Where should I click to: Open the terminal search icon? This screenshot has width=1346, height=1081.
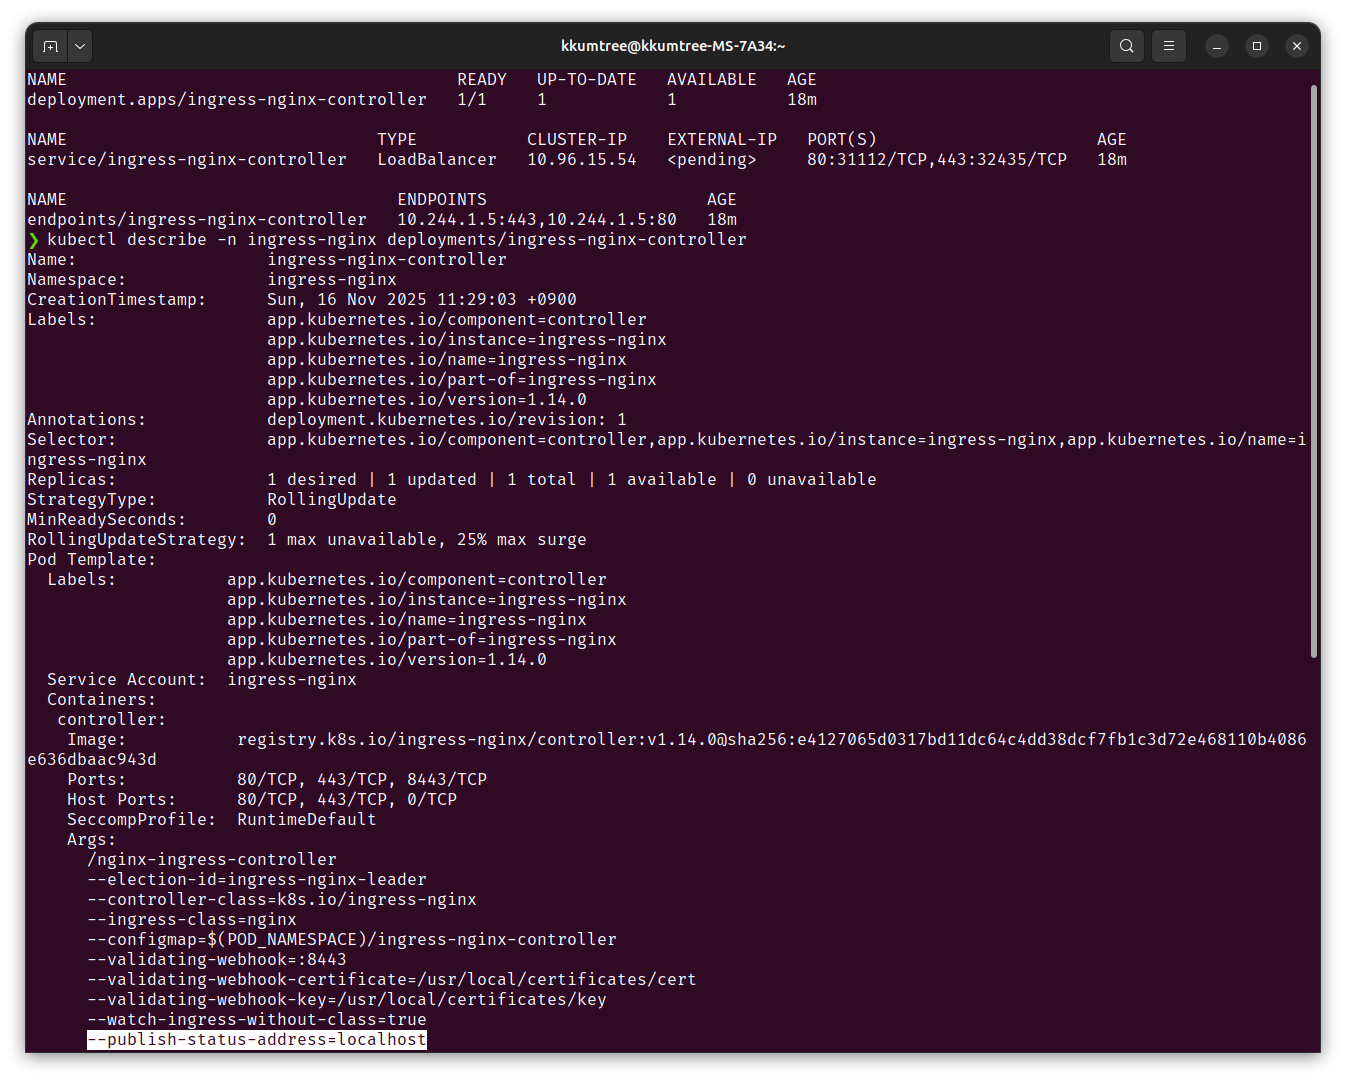pyautogui.click(x=1127, y=46)
